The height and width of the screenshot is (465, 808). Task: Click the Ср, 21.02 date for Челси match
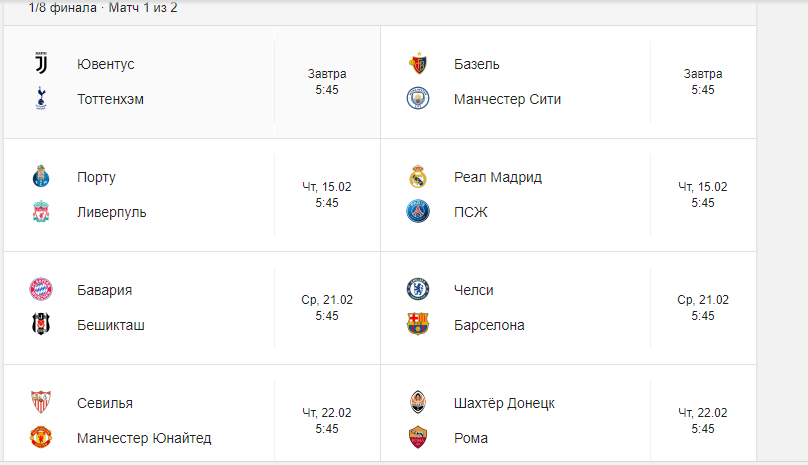703,300
